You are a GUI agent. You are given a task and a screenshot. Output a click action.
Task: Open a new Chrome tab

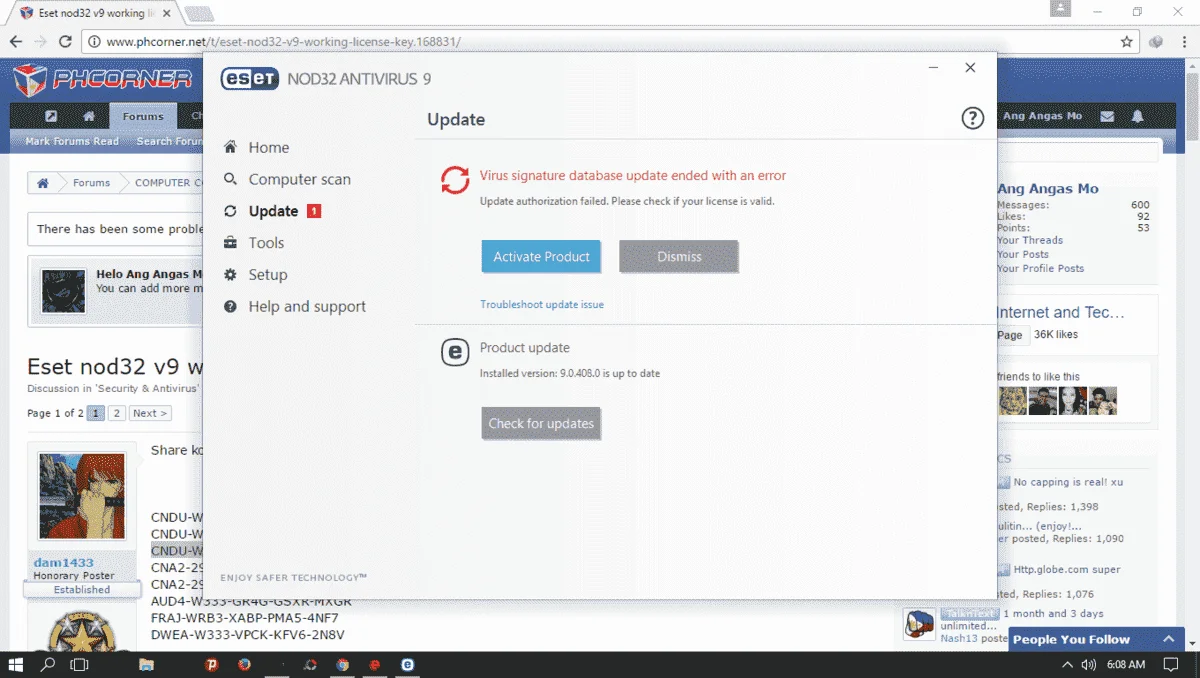[x=198, y=14]
